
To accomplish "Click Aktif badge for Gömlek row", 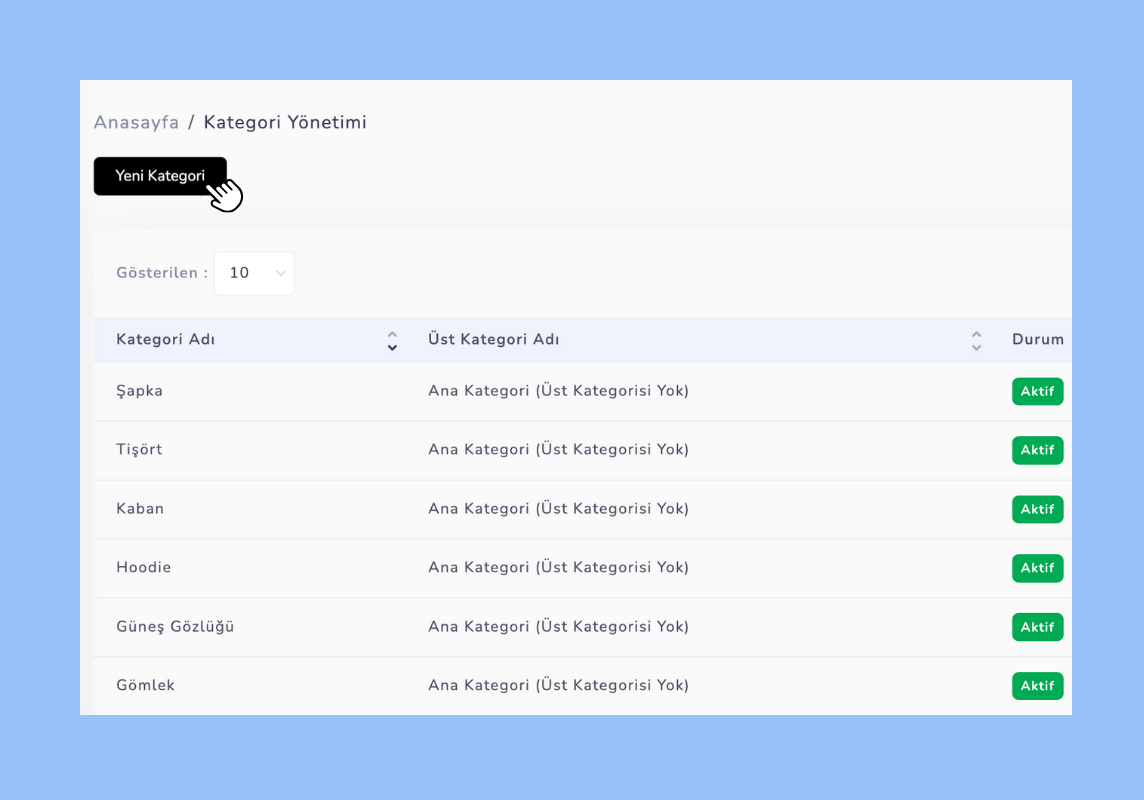I will point(1037,686).
